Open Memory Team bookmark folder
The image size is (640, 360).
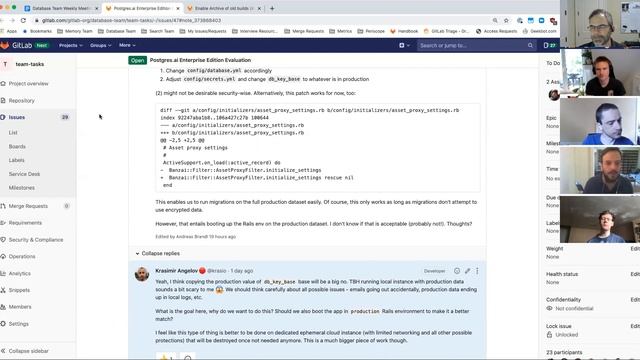pos(75,31)
